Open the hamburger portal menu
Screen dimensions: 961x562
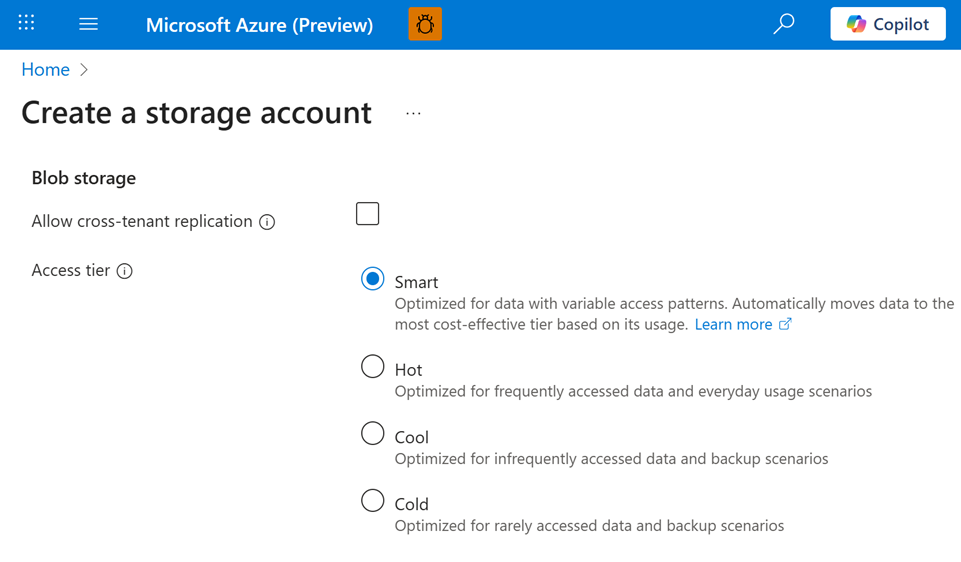click(88, 24)
